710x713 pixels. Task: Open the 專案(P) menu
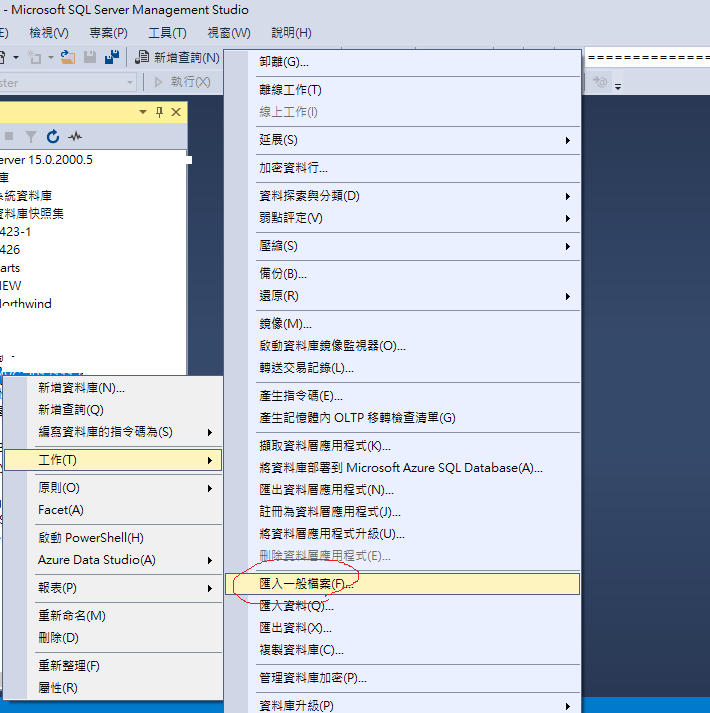click(108, 33)
